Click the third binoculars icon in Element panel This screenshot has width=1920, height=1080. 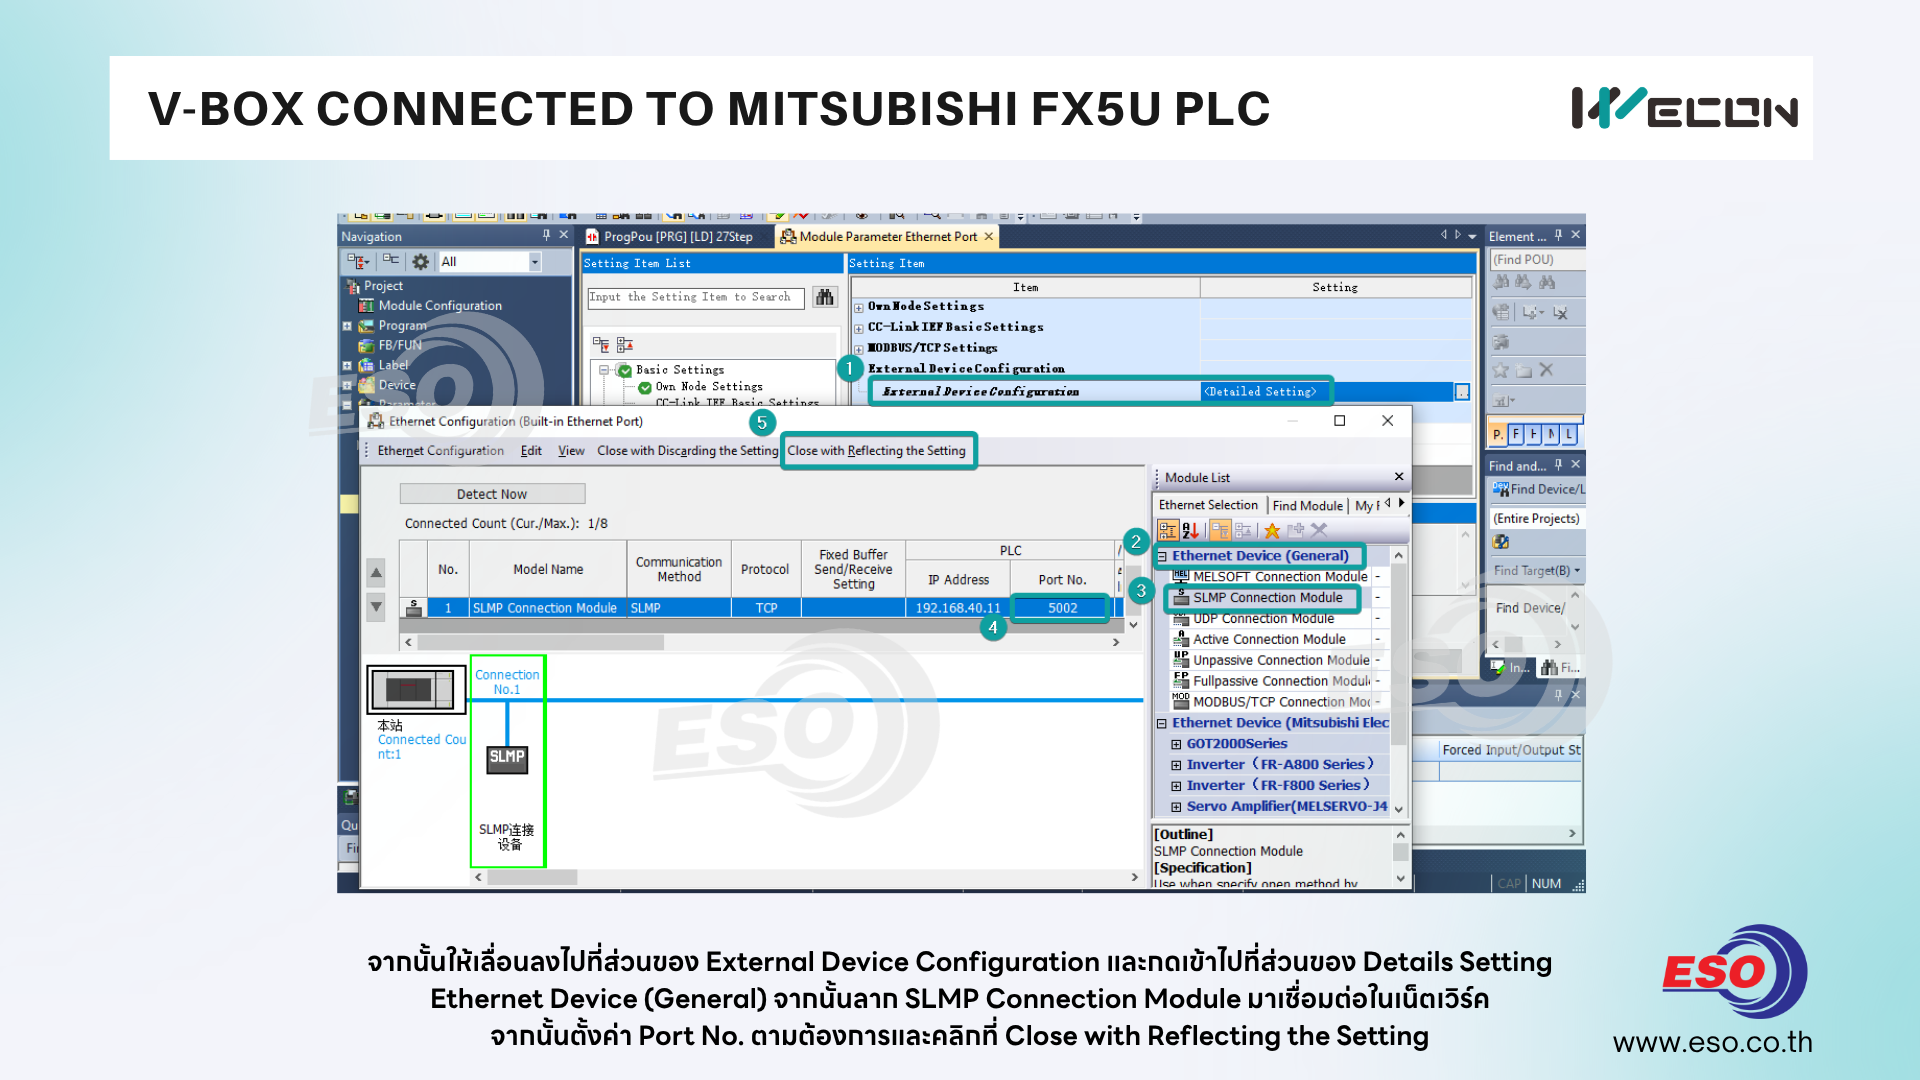[1547, 283]
